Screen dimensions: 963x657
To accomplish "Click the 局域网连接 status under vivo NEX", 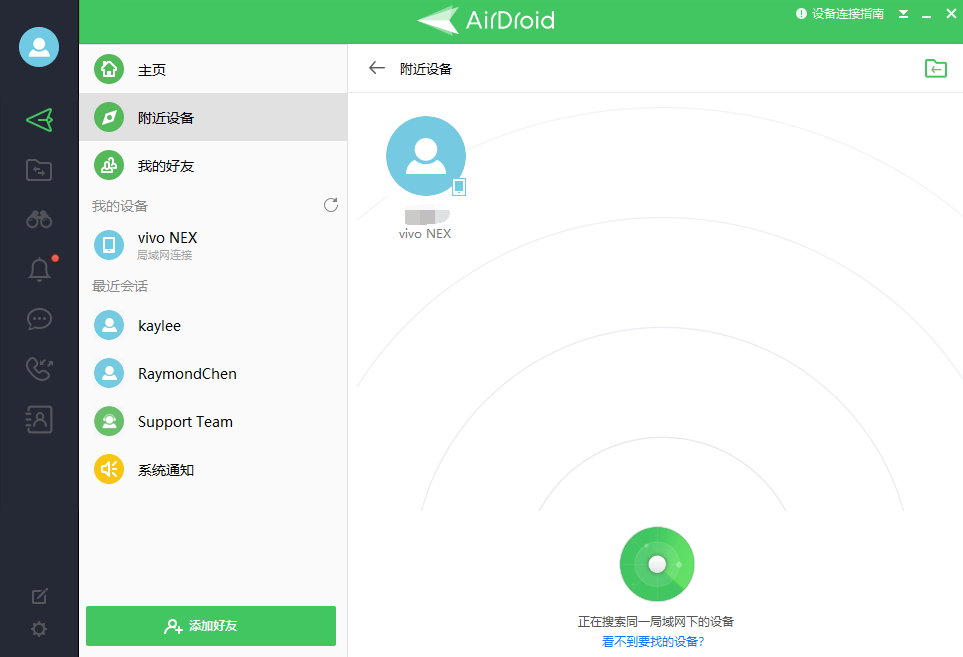I will pos(165,255).
